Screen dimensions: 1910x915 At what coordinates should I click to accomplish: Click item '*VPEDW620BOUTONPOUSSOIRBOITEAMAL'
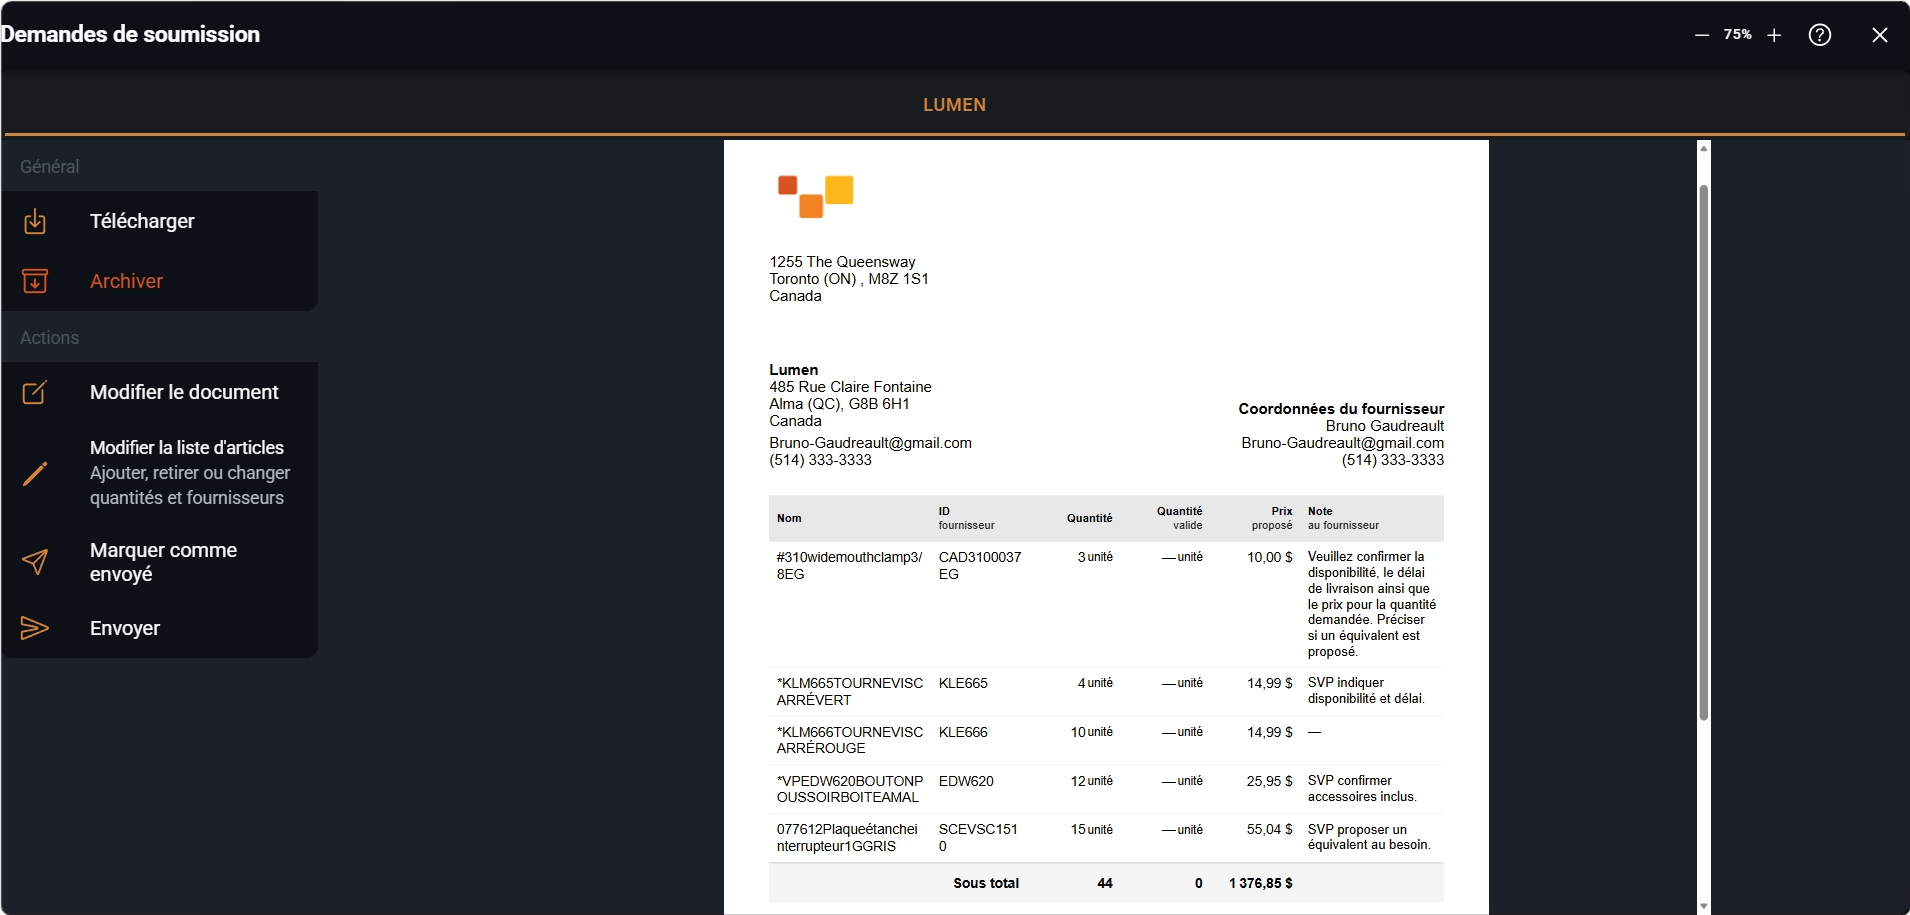click(850, 789)
